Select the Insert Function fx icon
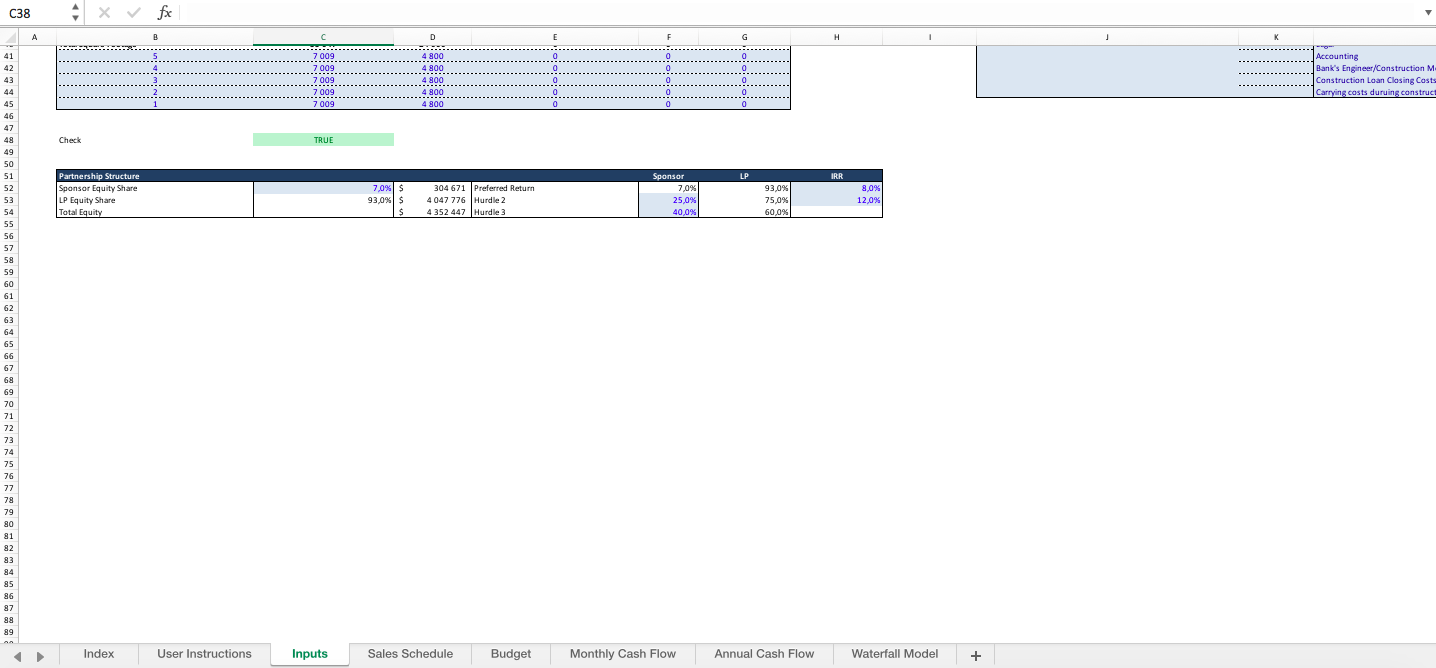The height and width of the screenshot is (668, 1436). (163, 13)
